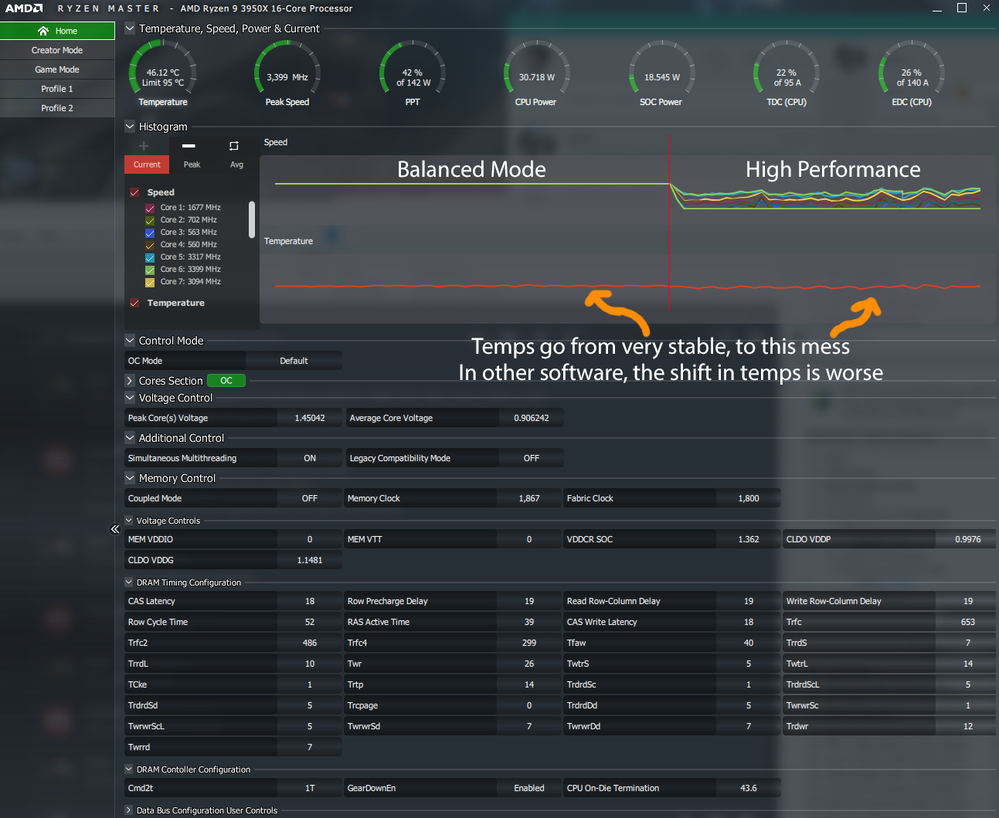
Task: Click the TDC (CPU) gauge dial
Action: click(x=786, y=69)
